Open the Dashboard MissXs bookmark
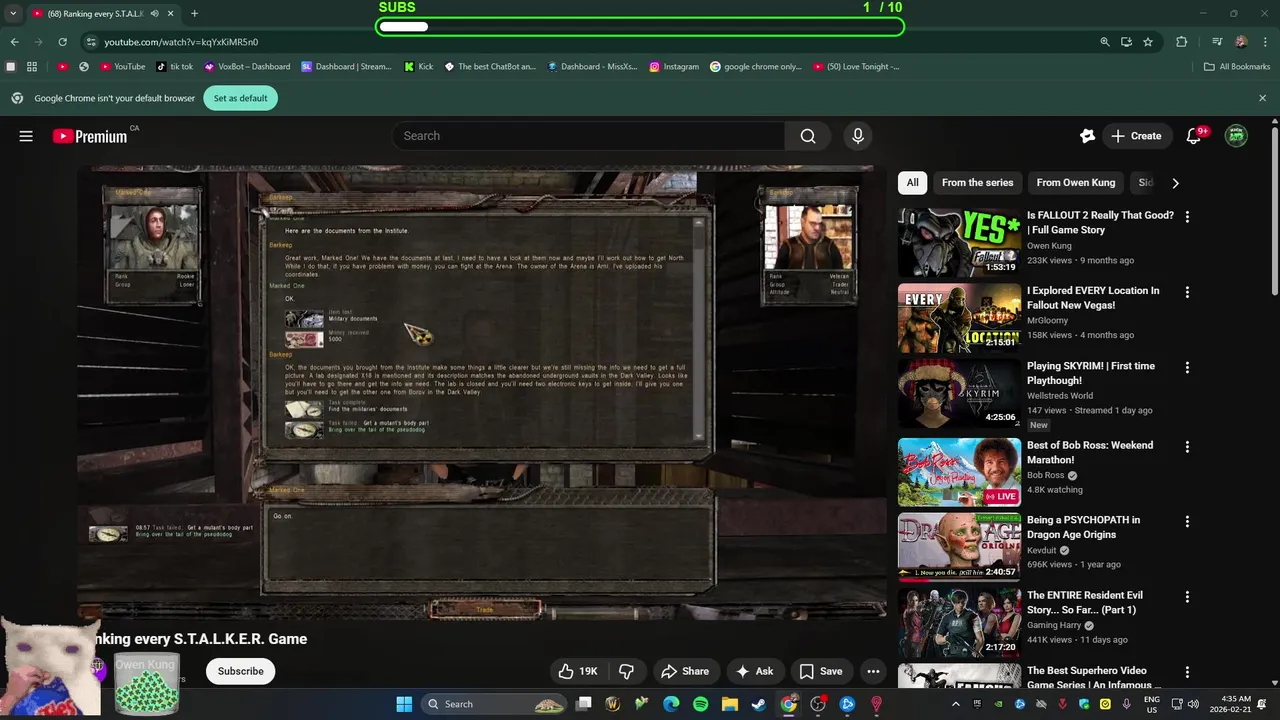This screenshot has height=720, width=1280. (x=592, y=67)
